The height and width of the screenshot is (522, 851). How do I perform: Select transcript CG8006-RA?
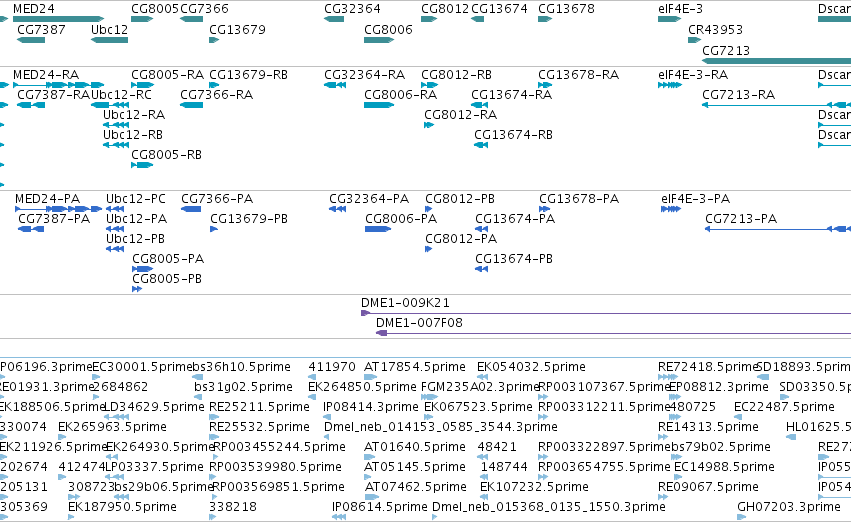point(401,94)
